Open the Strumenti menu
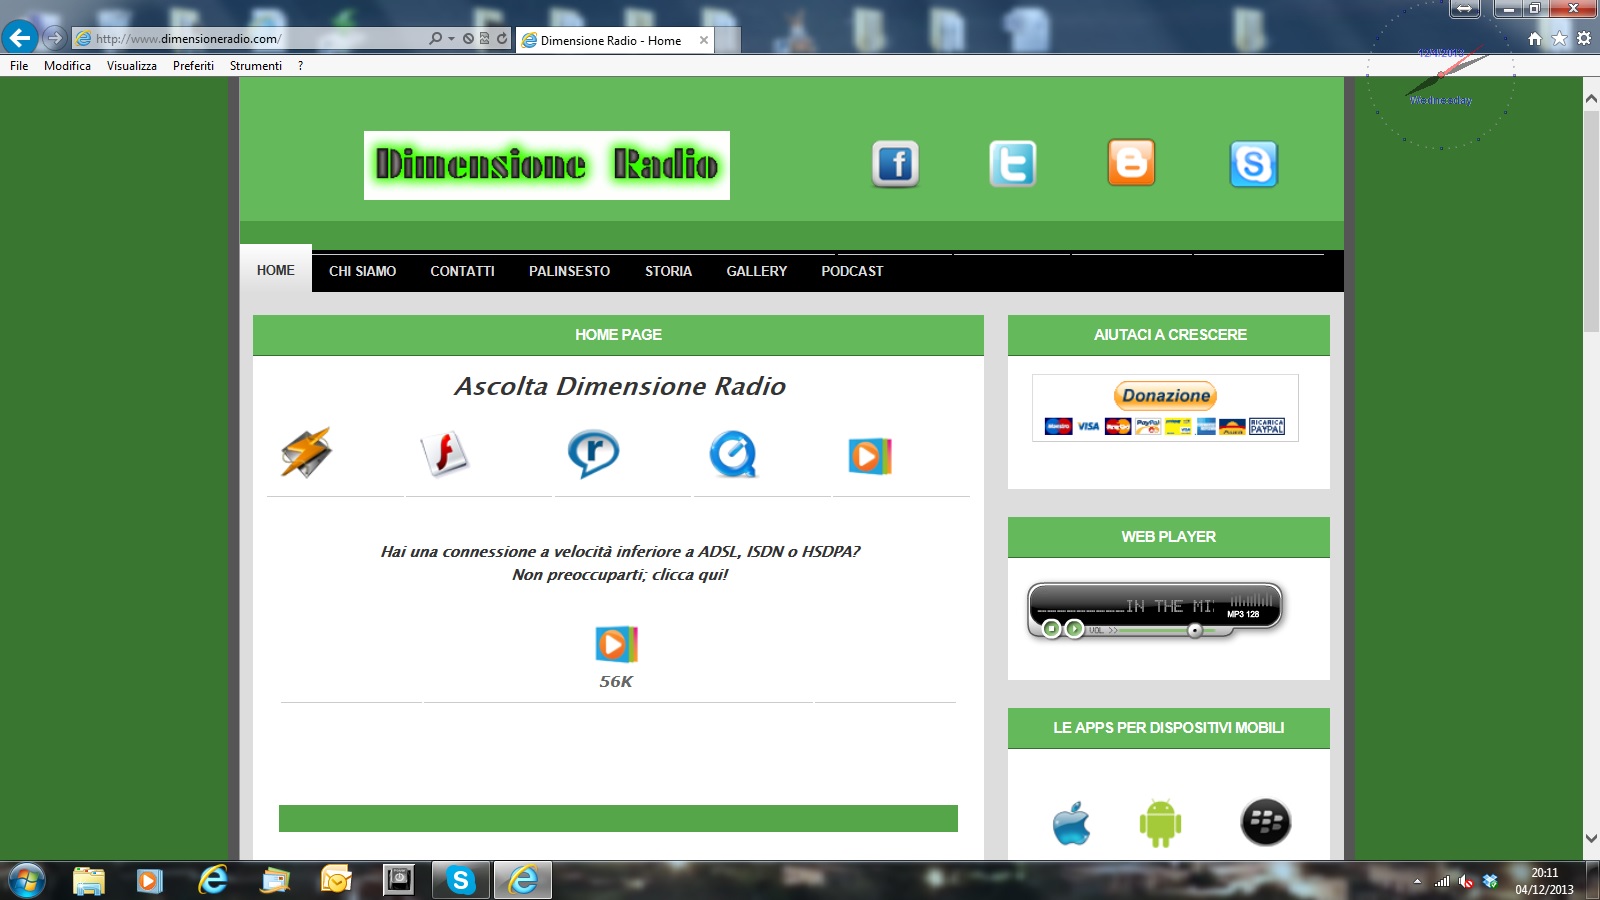 pos(256,66)
